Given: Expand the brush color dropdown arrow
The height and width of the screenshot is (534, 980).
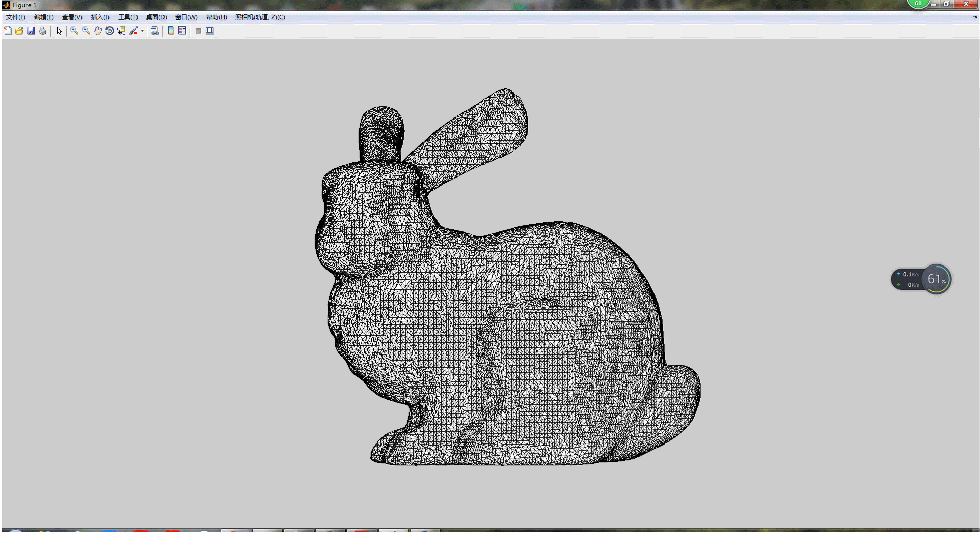Looking at the screenshot, I should point(142,31).
